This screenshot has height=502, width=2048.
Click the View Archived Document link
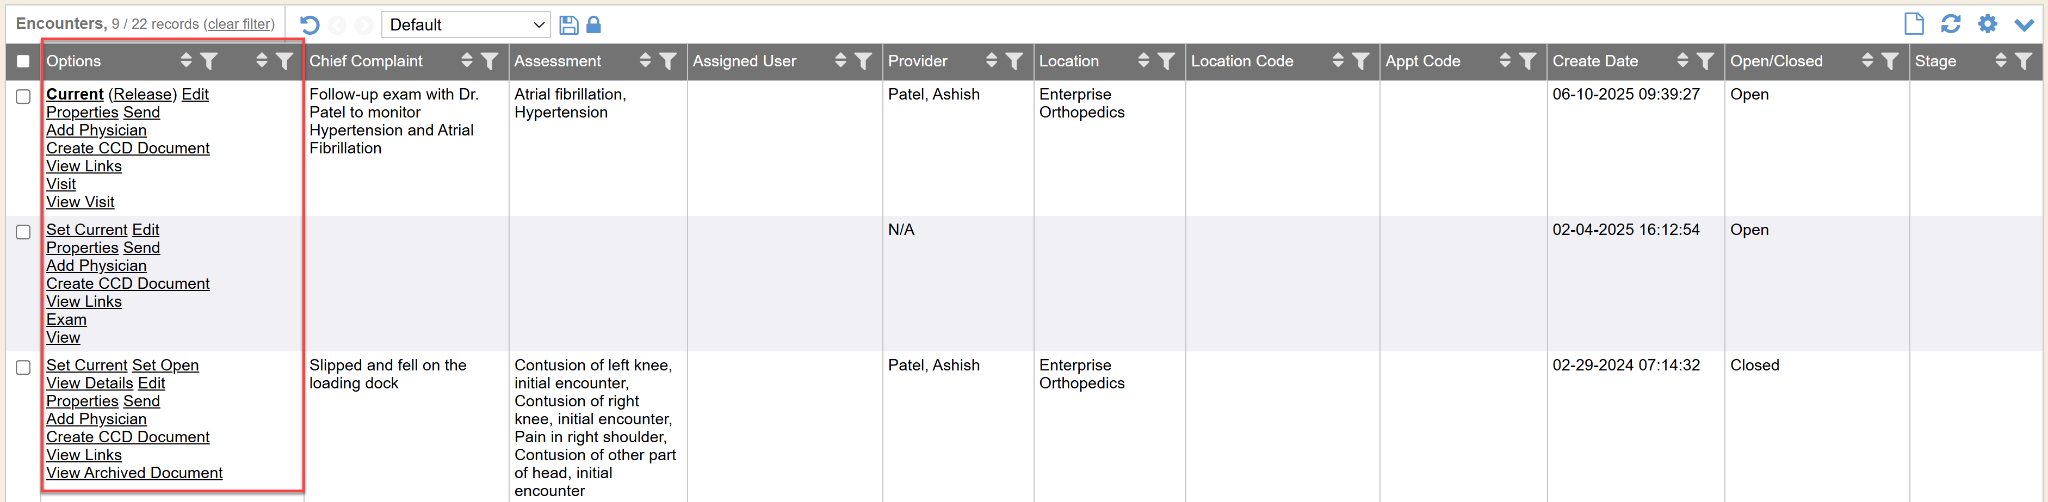[x=134, y=473]
